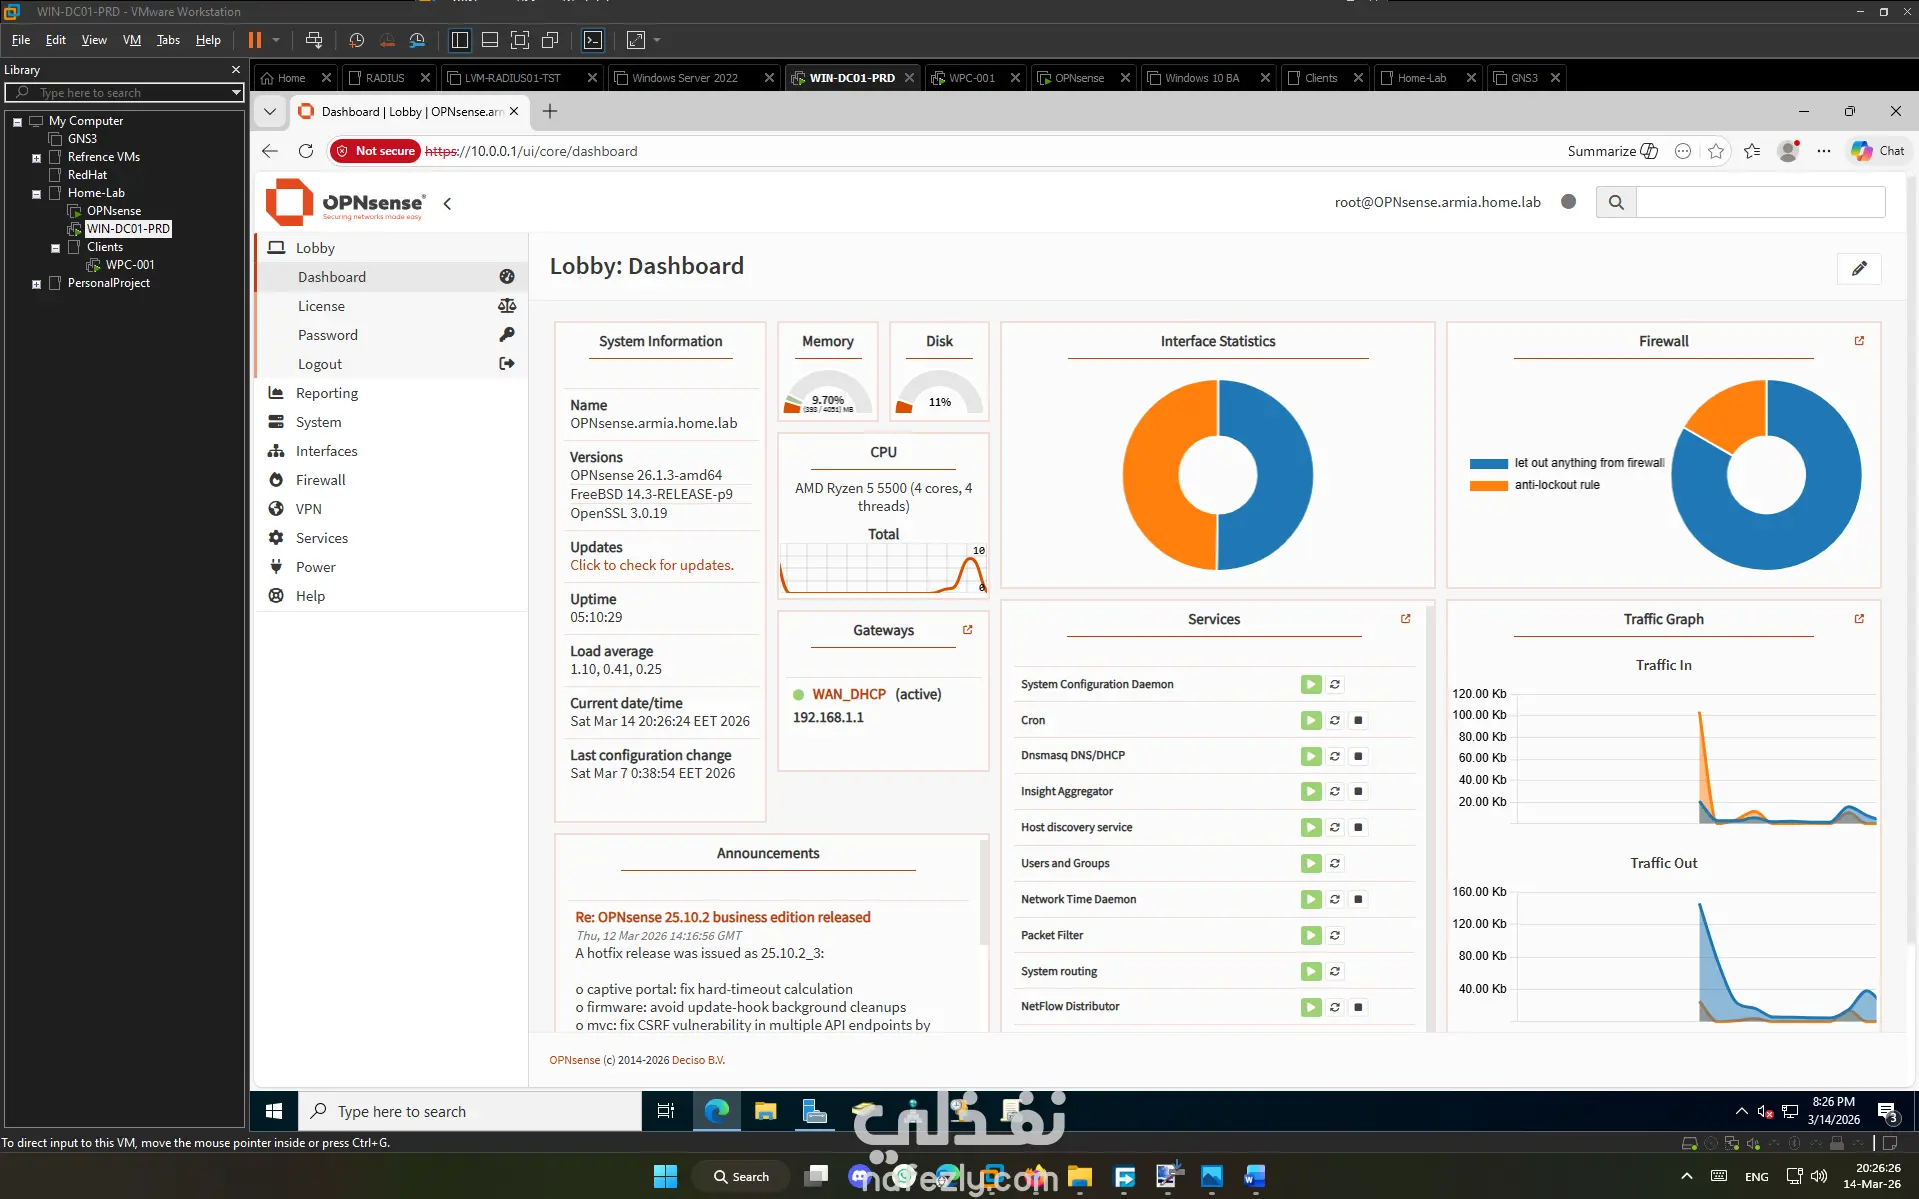The image size is (1919, 1199).
Task: Click the Deciso B.V. footer link
Action: tap(698, 1060)
